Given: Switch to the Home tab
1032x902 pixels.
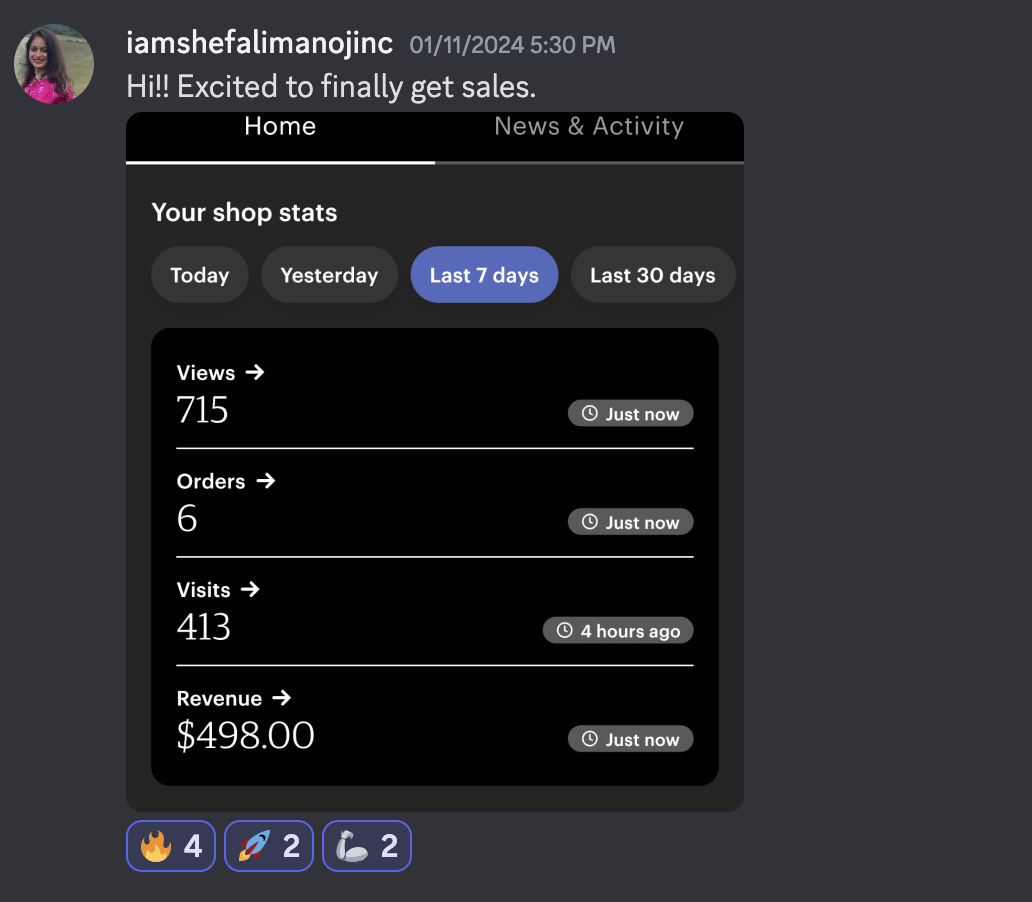Looking at the screenshot, I should 280,126.
